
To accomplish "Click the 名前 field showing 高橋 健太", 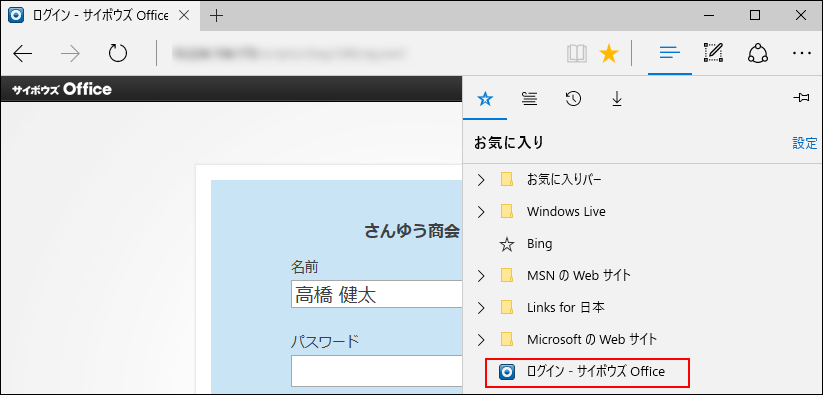I will 376,294.
